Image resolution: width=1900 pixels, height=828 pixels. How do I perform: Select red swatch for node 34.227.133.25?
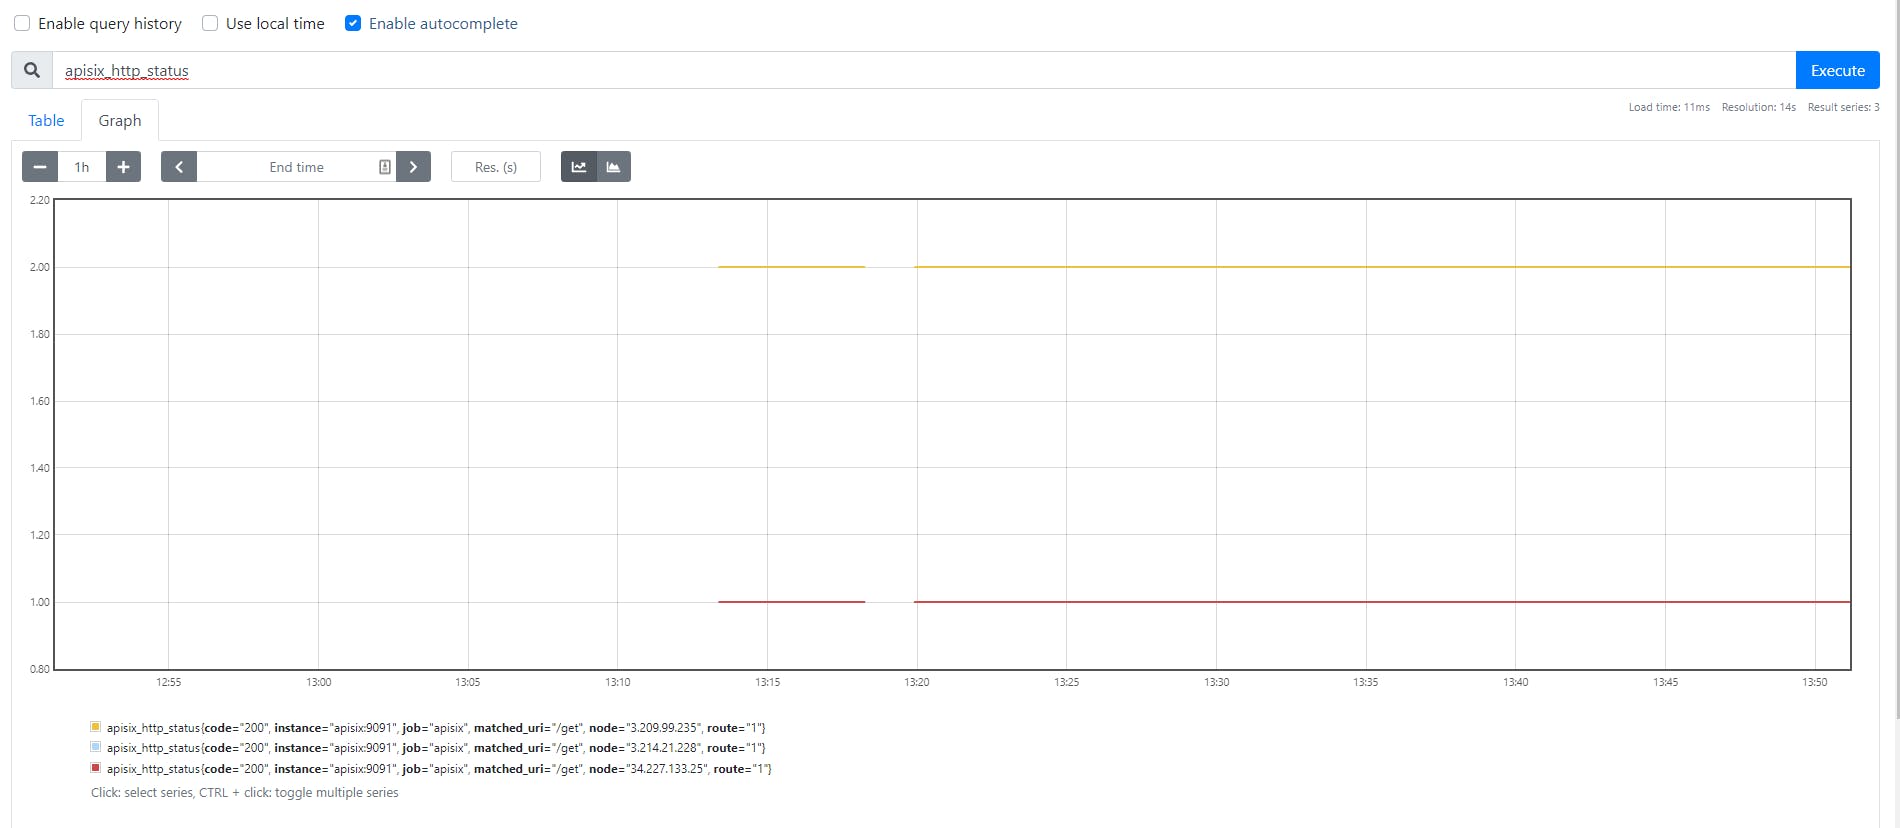tap(96, 768)
